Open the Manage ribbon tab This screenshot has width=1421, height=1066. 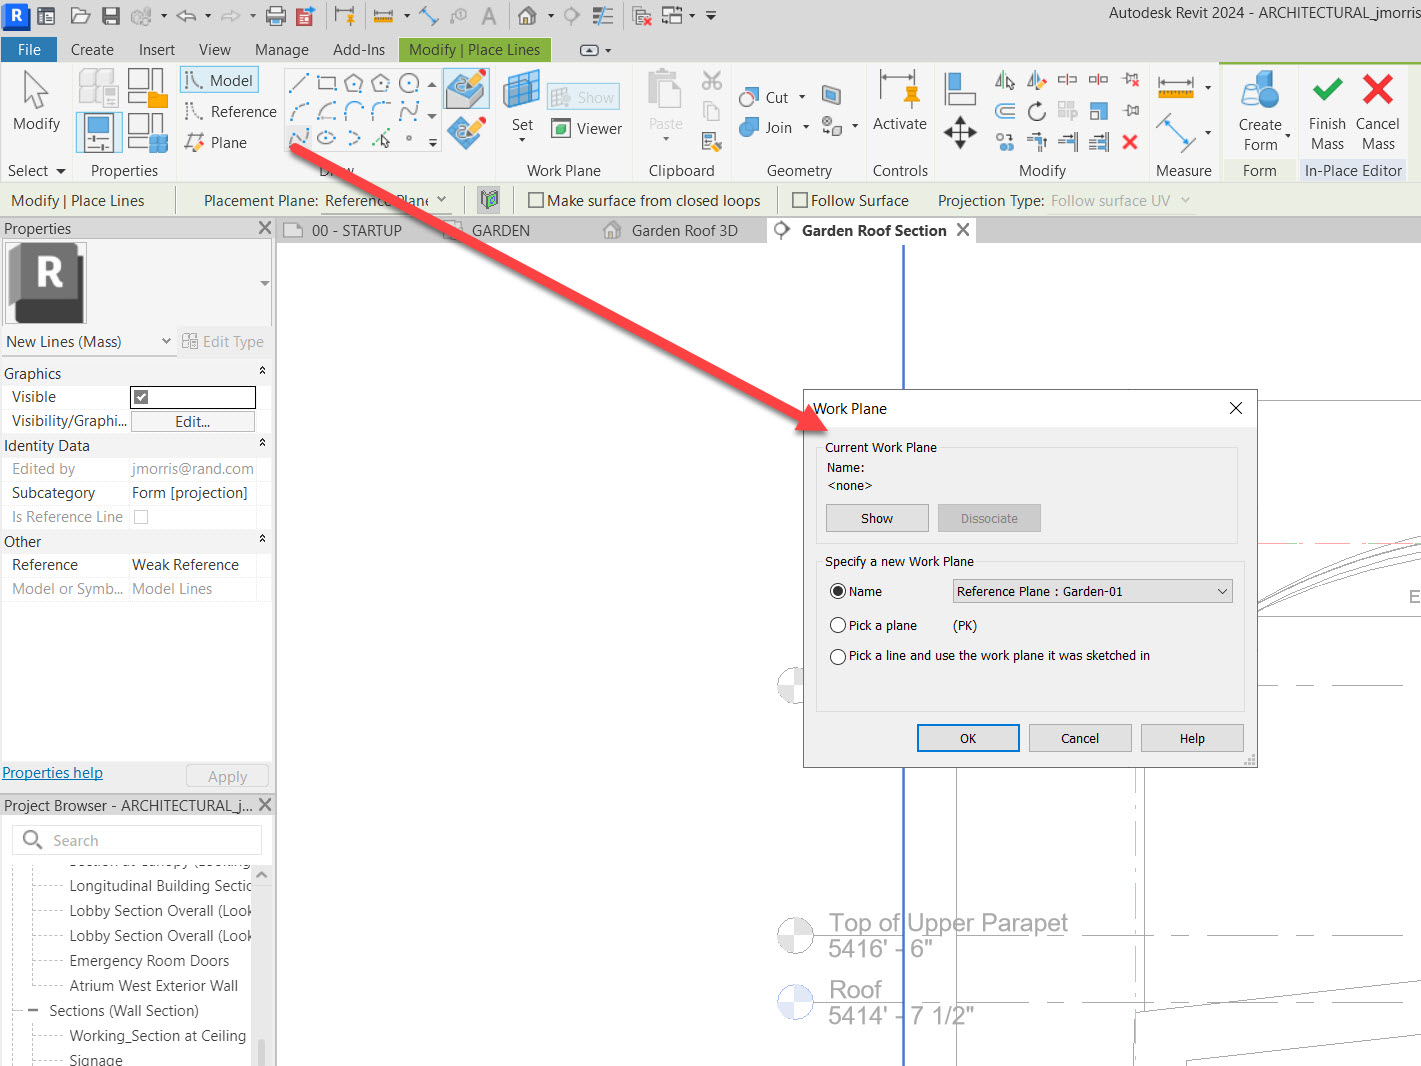coord(281,49)
